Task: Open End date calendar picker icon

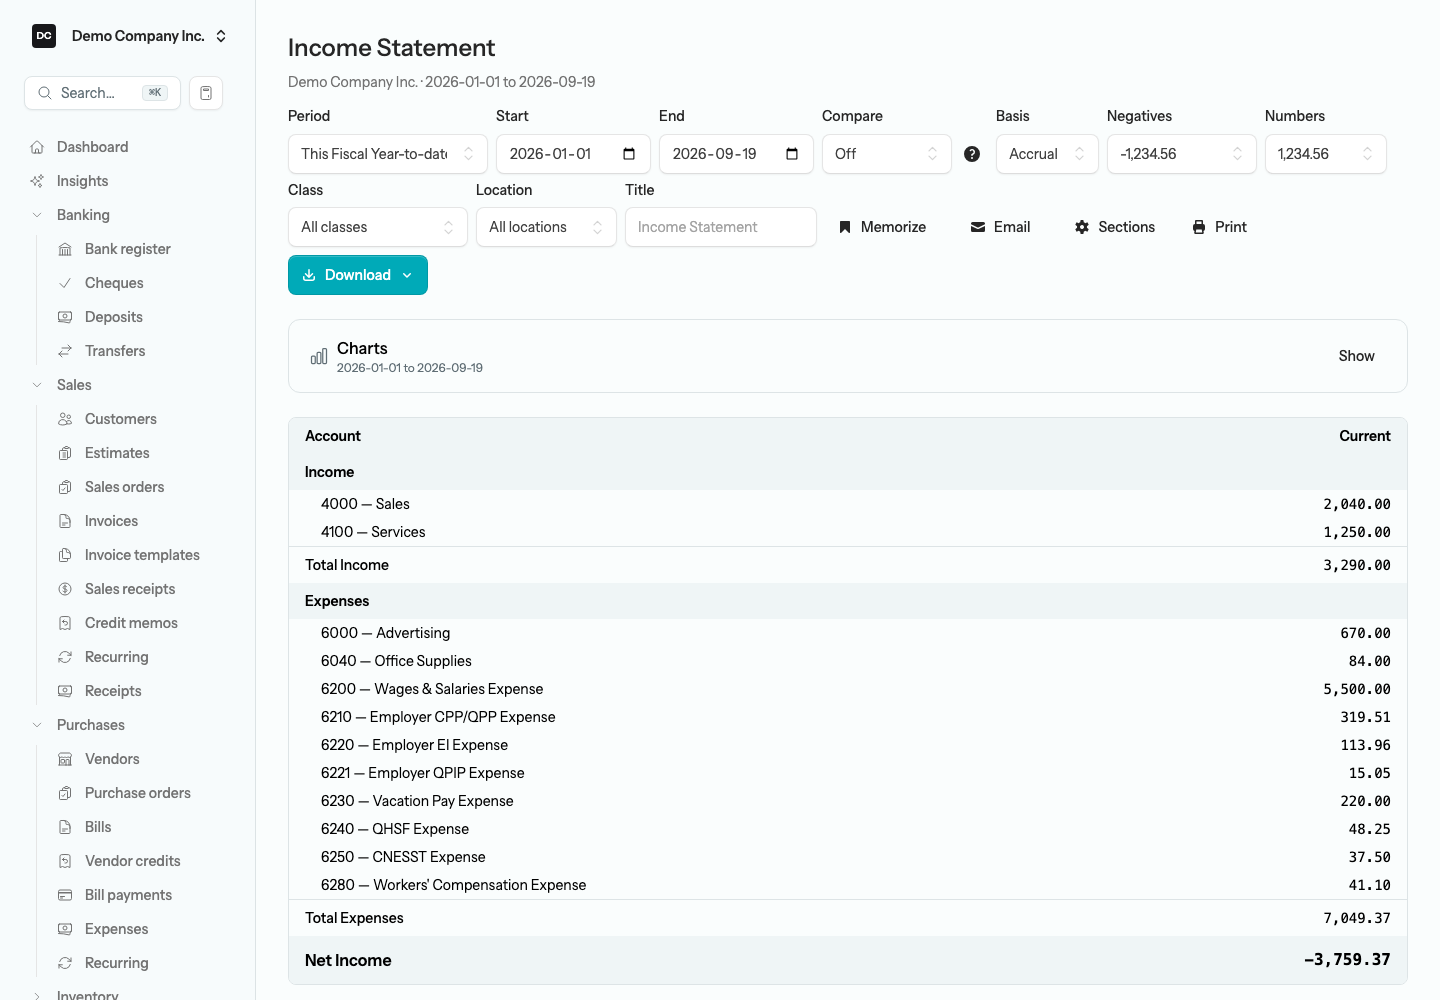Action: pos(792,154)
